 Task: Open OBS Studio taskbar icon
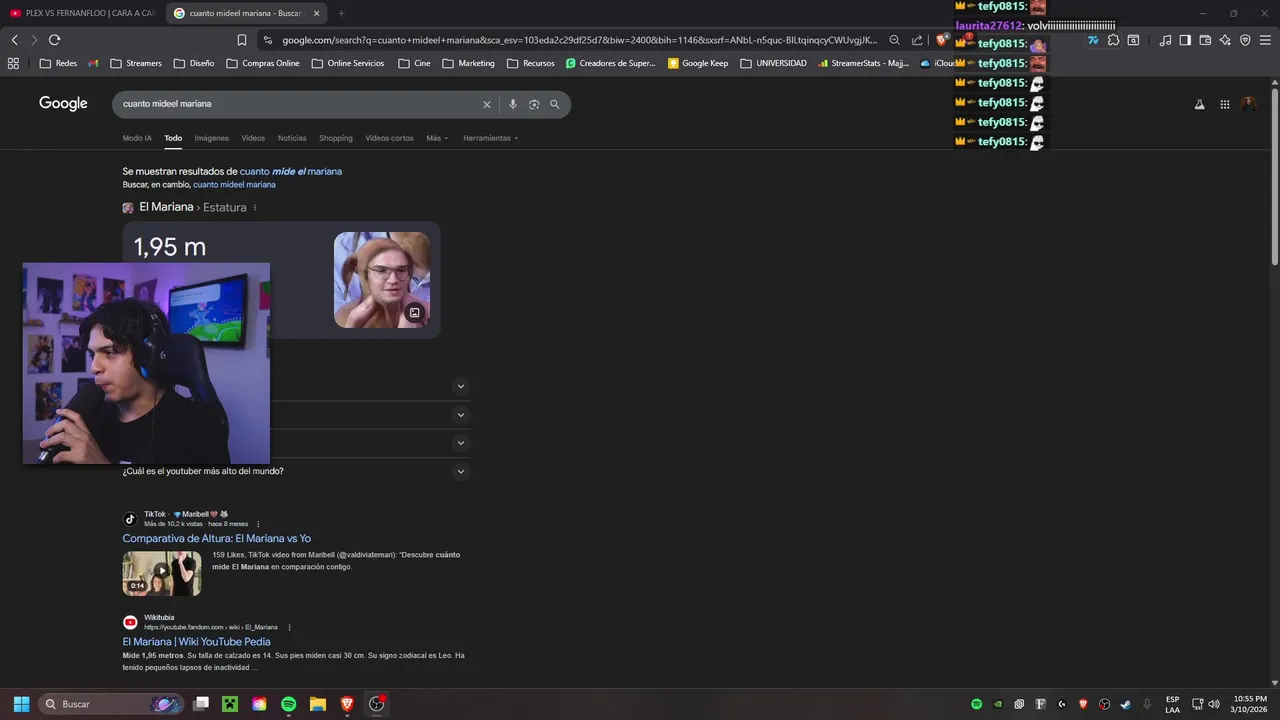377,704
